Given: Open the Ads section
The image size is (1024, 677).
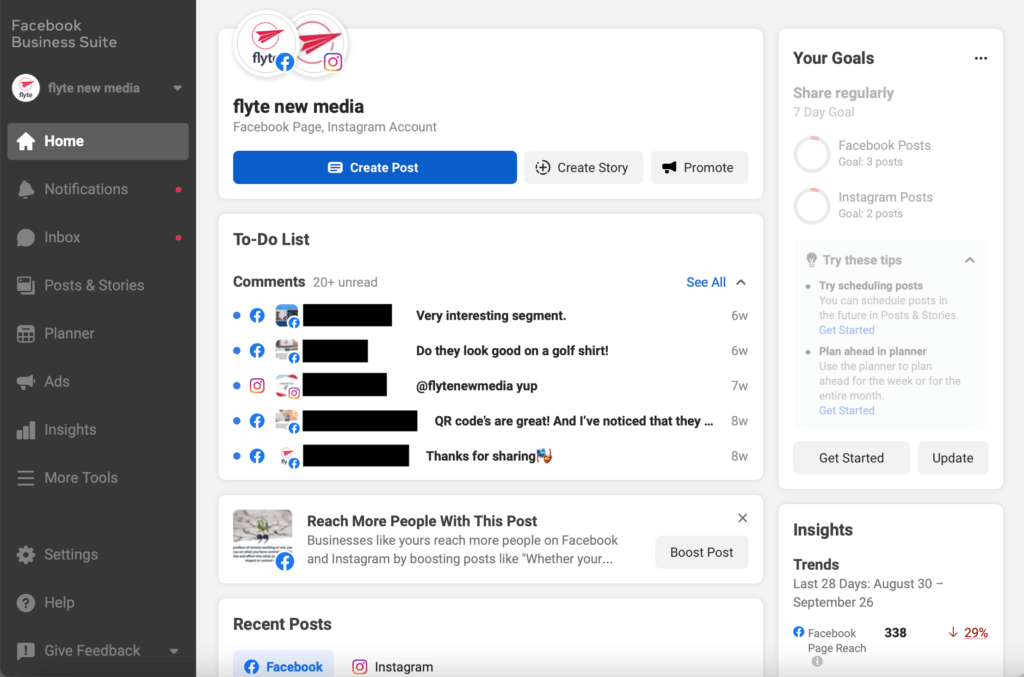Looking at the screenshot, I should [x=97, y=381].
